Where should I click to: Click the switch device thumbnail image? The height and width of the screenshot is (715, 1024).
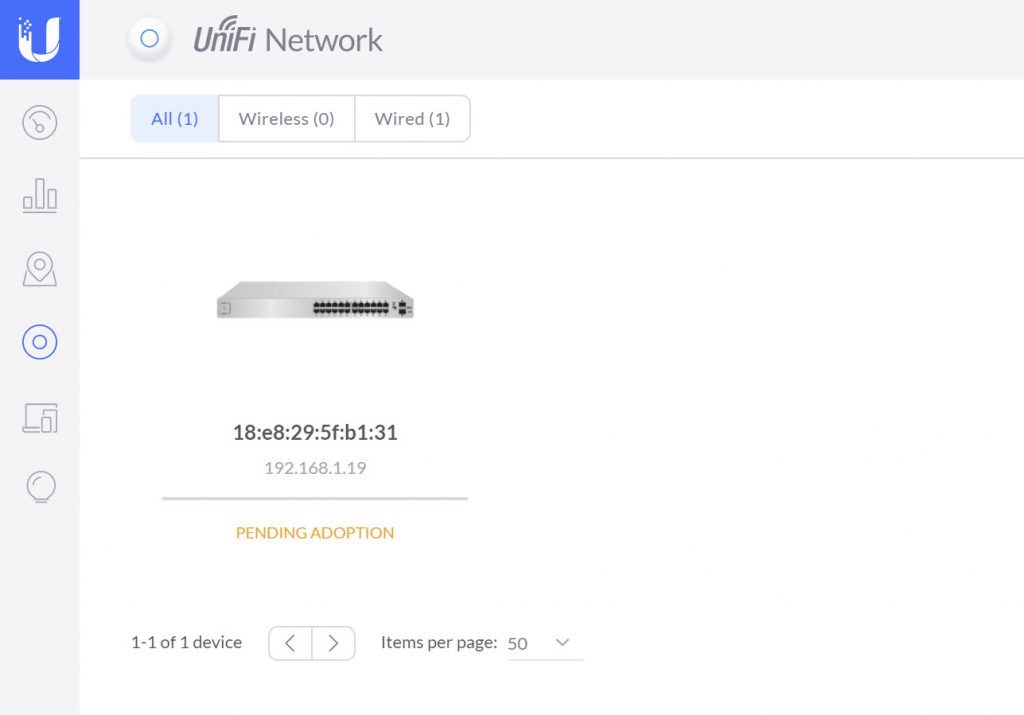pyautogui.click(x=315, y=300)
